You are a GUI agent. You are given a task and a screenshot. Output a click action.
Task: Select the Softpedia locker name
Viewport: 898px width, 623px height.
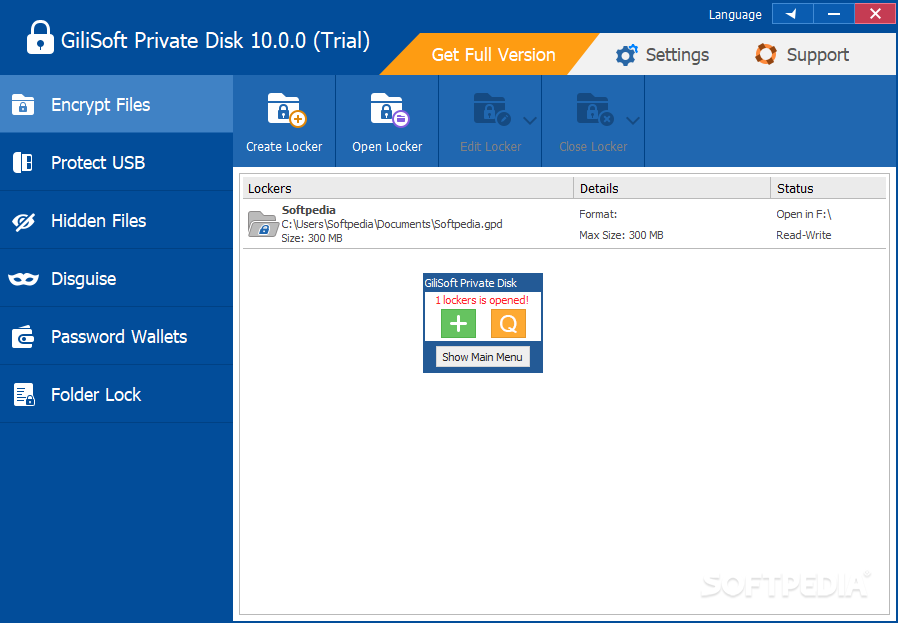(x=309, y=210)
